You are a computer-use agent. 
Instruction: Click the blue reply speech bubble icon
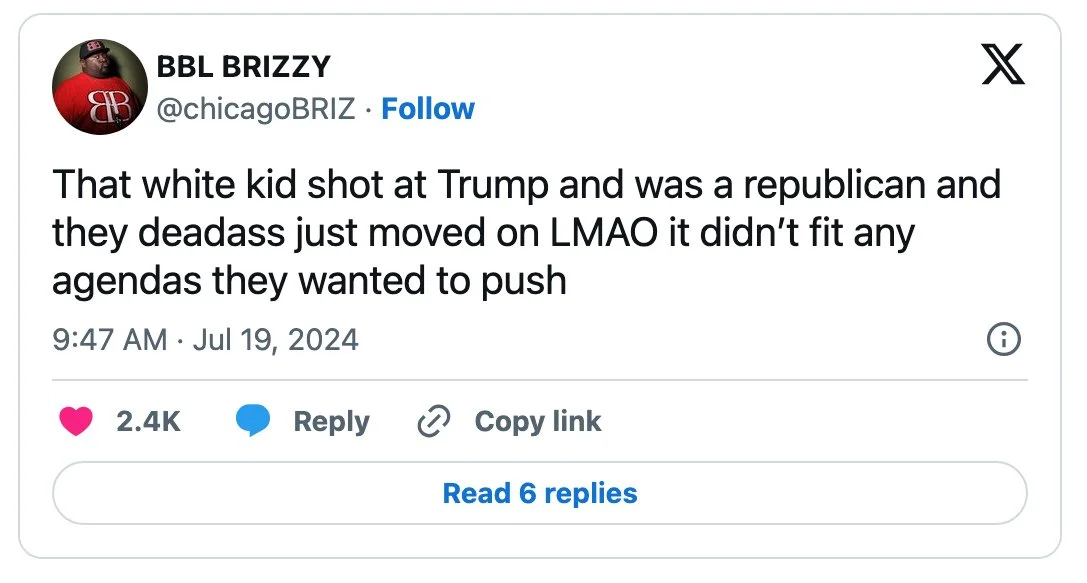tap(253, 422)
